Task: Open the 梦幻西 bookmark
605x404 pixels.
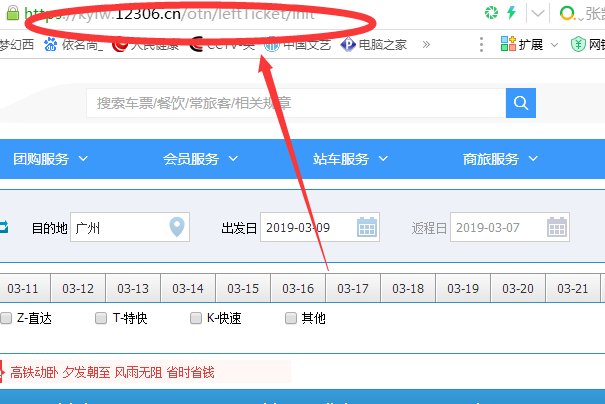Action: (17, 45)
